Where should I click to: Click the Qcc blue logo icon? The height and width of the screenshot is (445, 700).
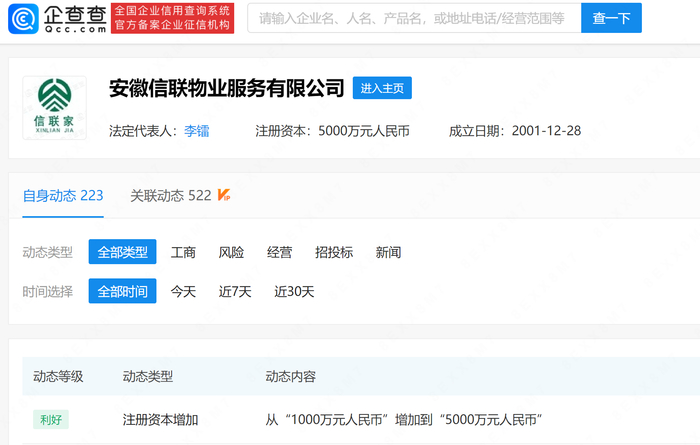click(23, 19)
